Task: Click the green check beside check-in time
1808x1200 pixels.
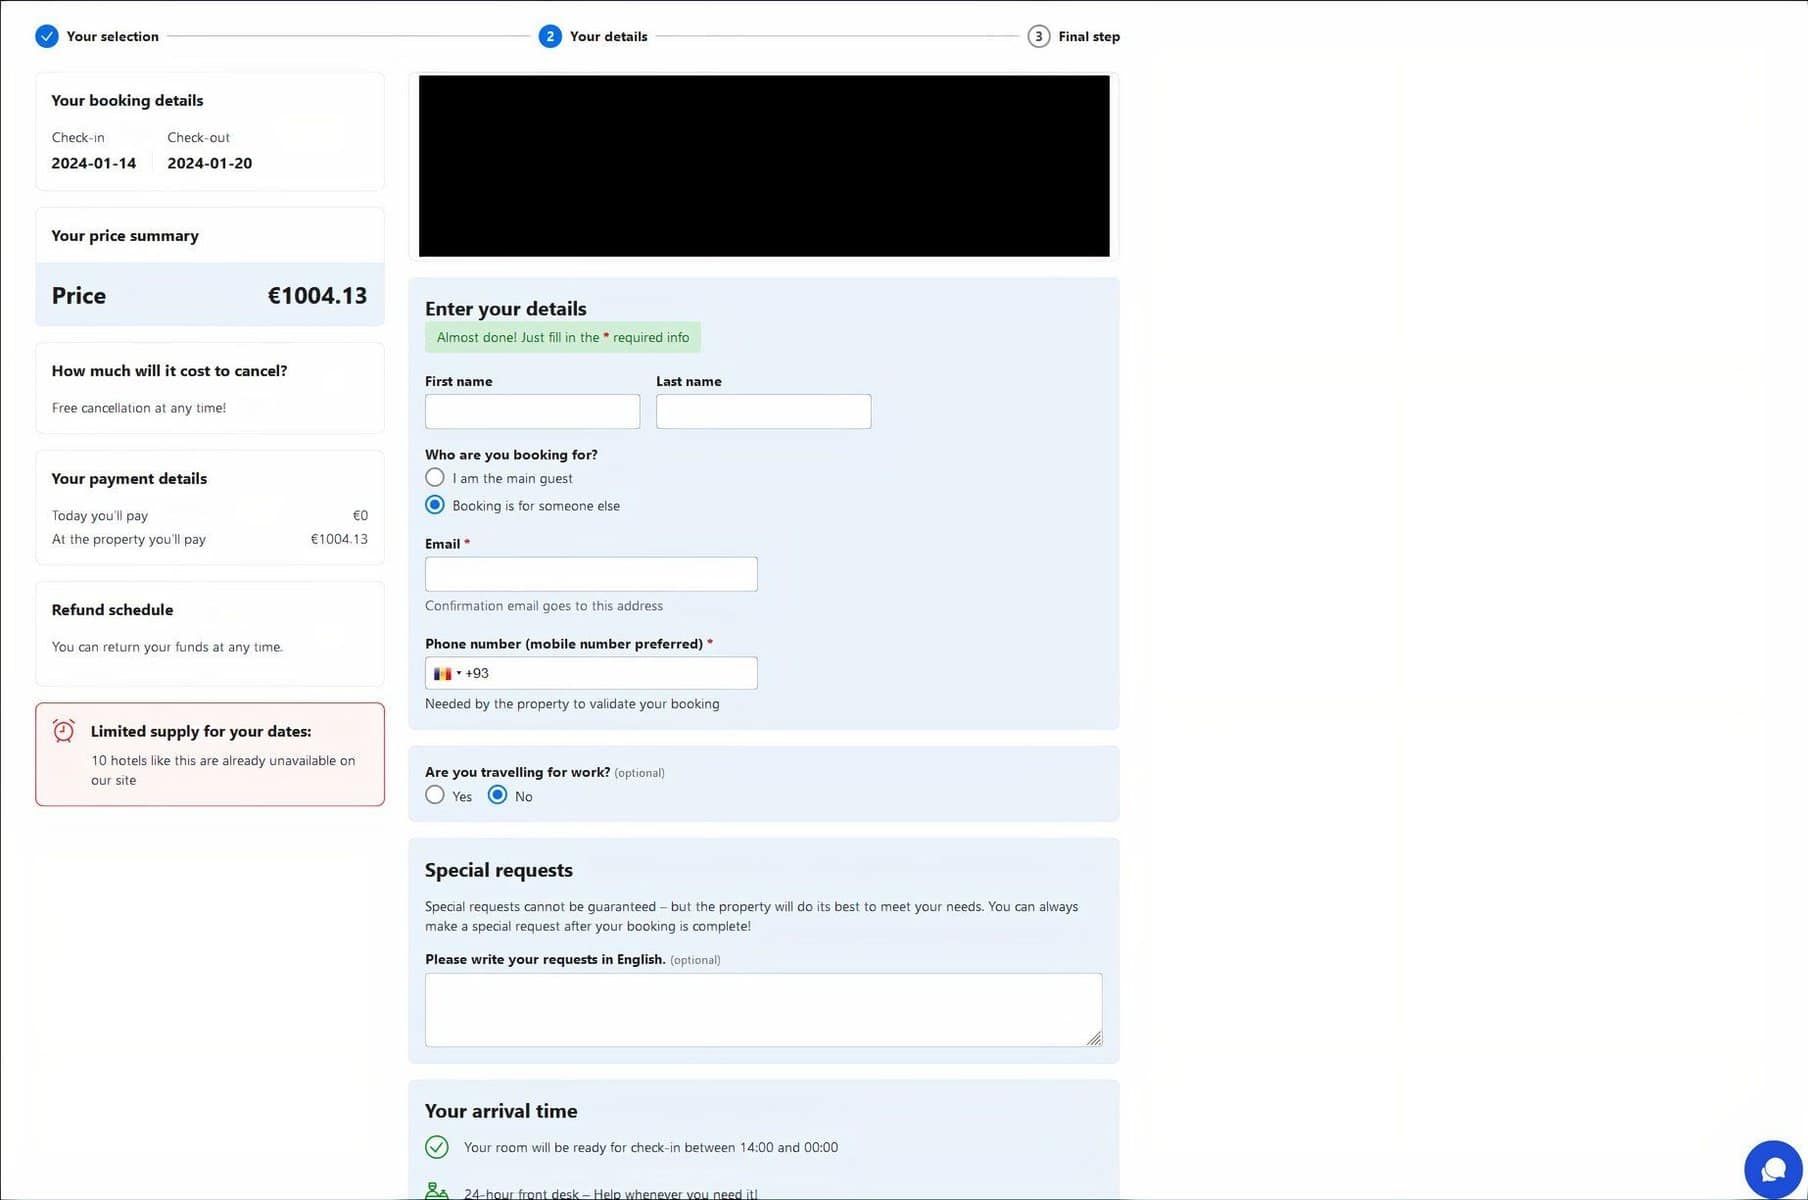Action: point(437,1147)
